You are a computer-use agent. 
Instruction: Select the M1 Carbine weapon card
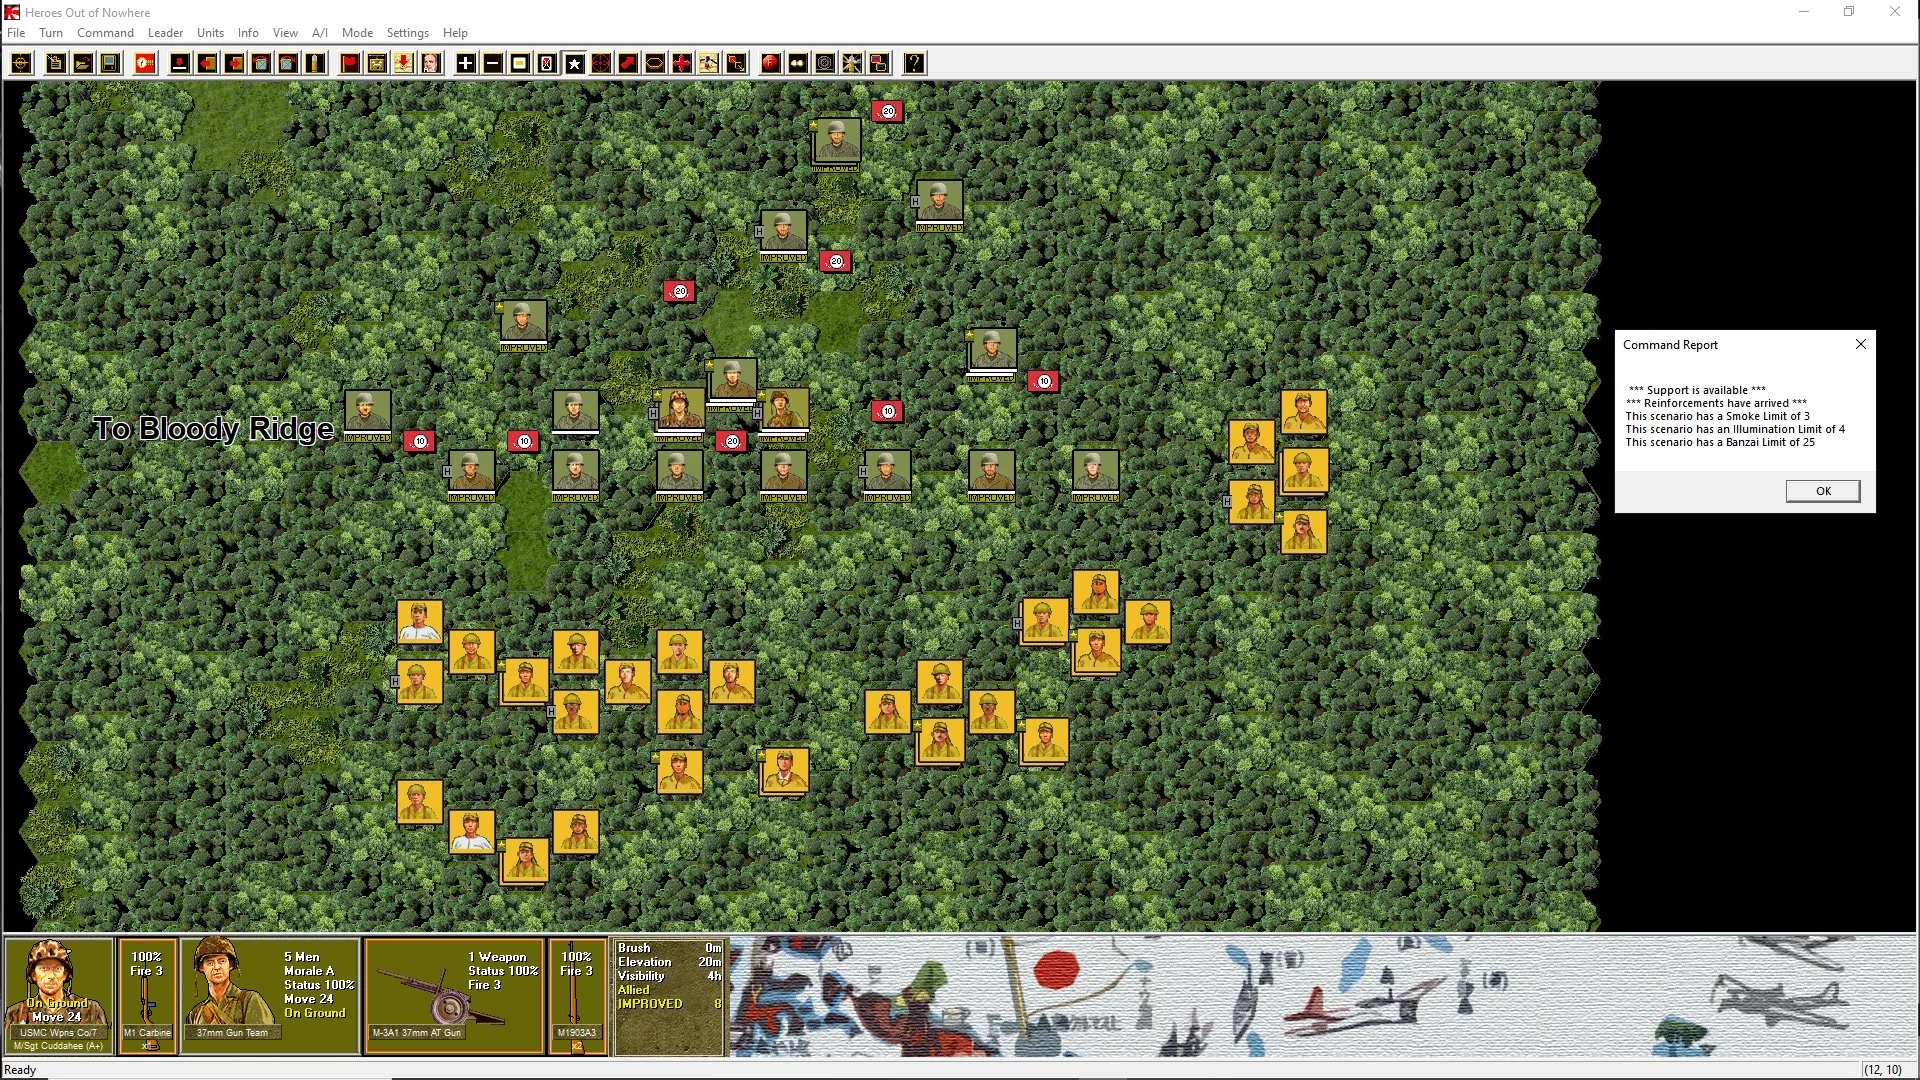coord(148,996)
